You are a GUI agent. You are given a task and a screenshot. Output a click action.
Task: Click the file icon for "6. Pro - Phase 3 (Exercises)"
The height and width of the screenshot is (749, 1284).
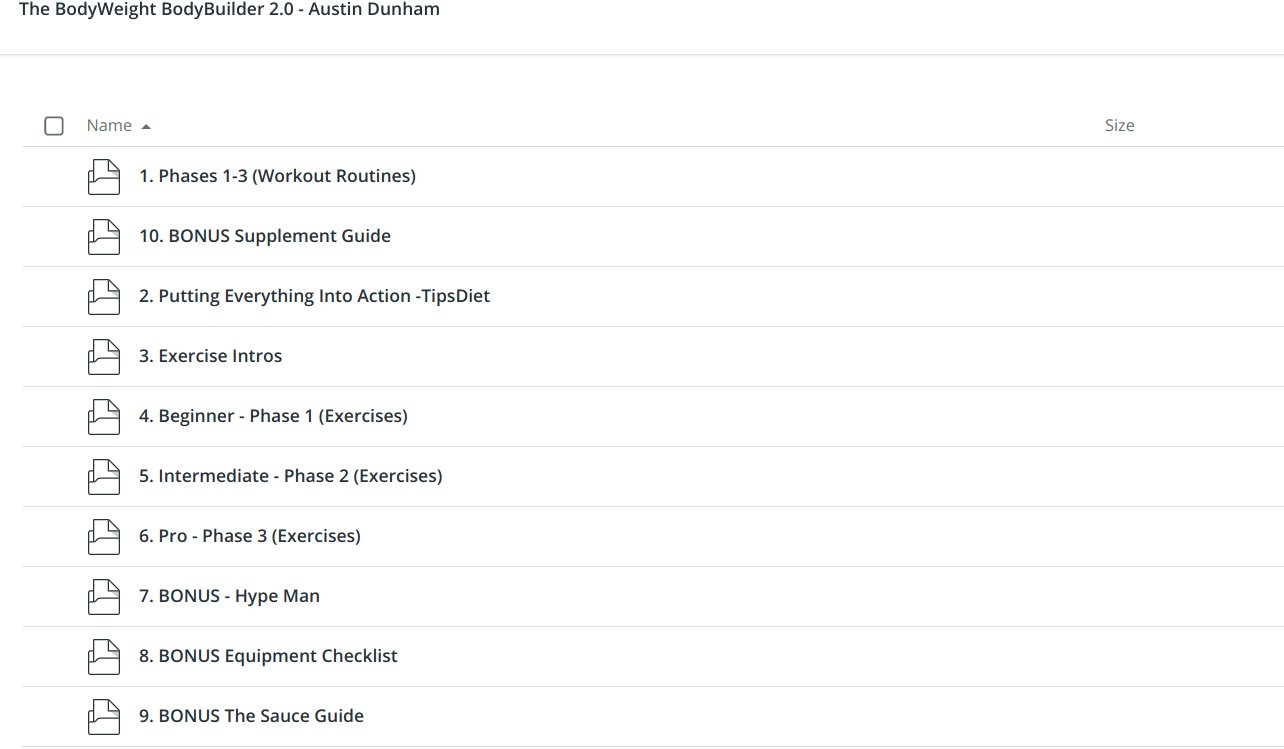coord(103,537)
